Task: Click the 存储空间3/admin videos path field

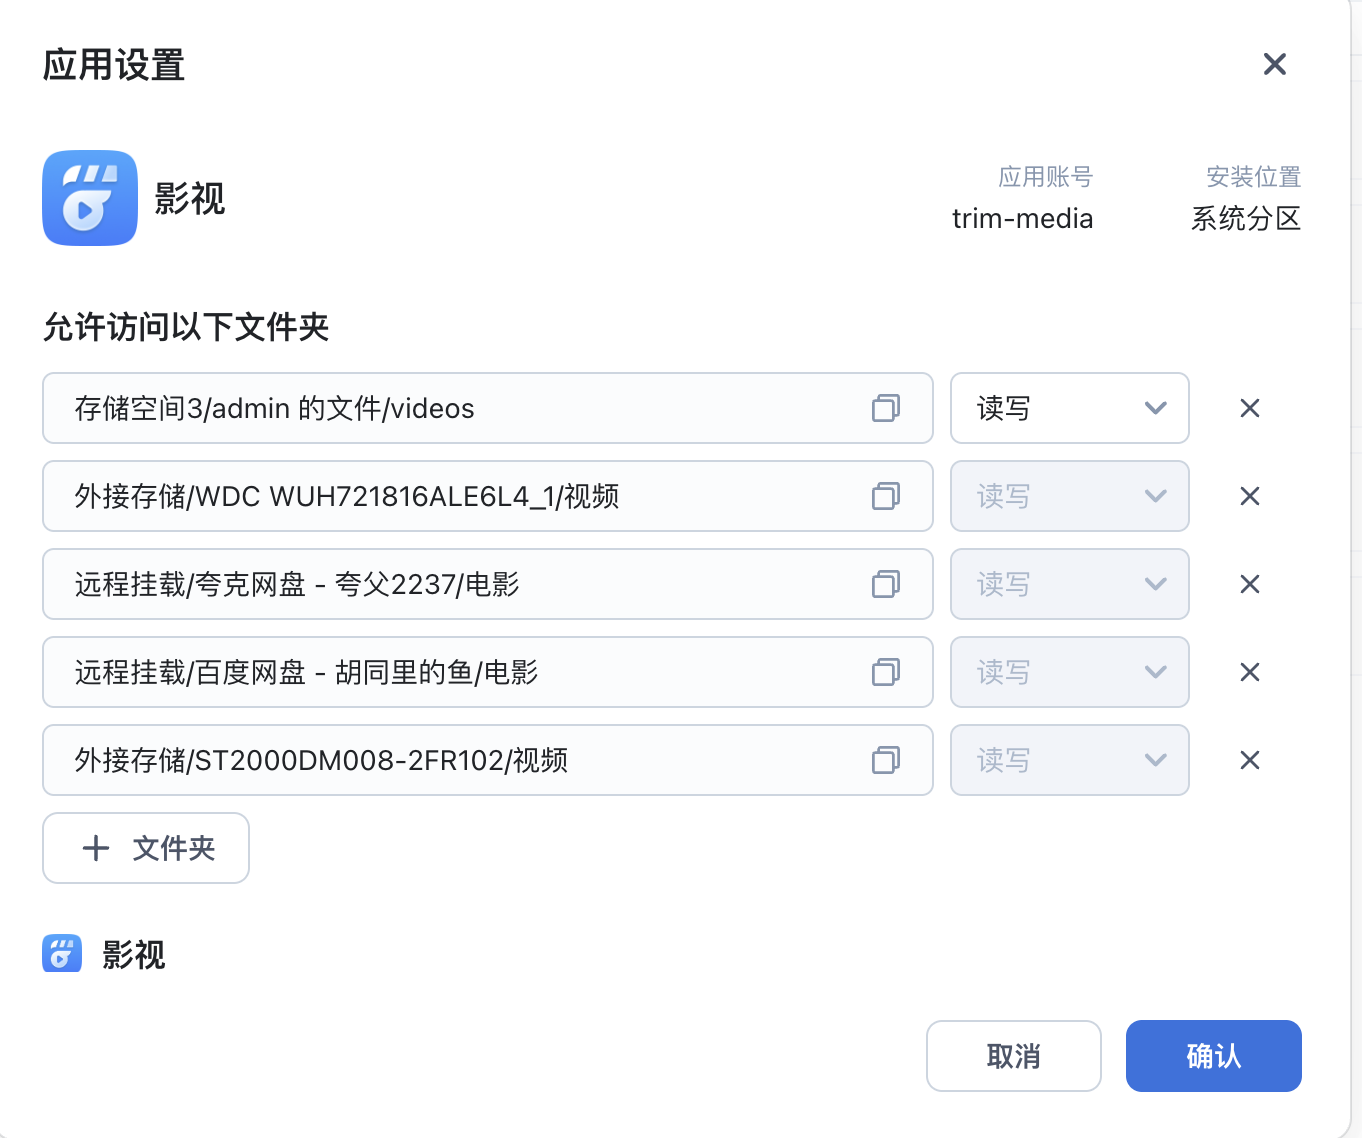Action: 450,408
